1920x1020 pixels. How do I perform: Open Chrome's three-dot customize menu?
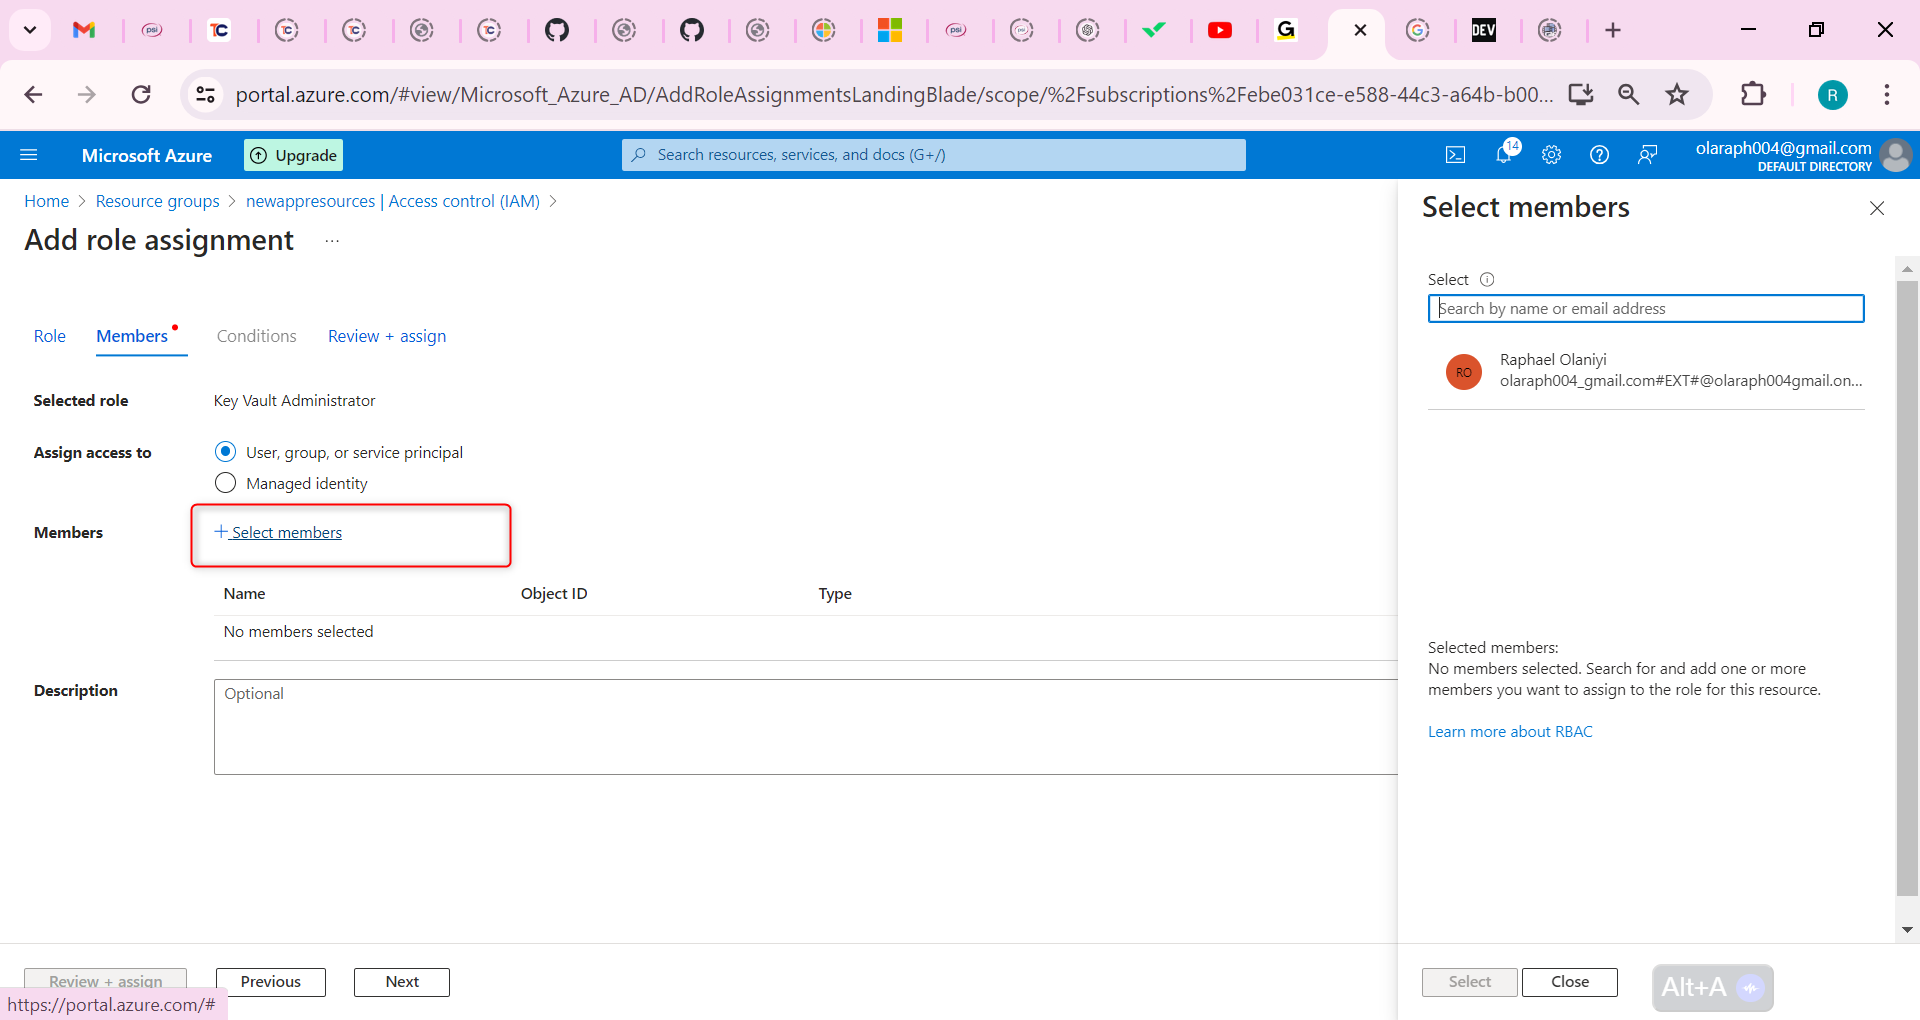pos(1888,94)
